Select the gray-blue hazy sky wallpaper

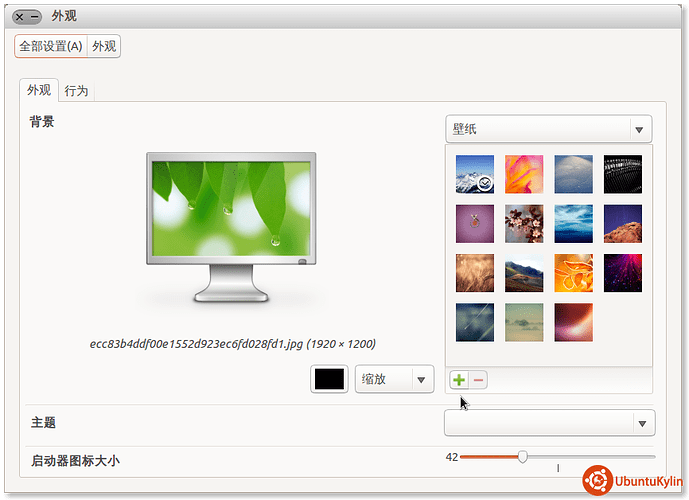coord(573,174)
